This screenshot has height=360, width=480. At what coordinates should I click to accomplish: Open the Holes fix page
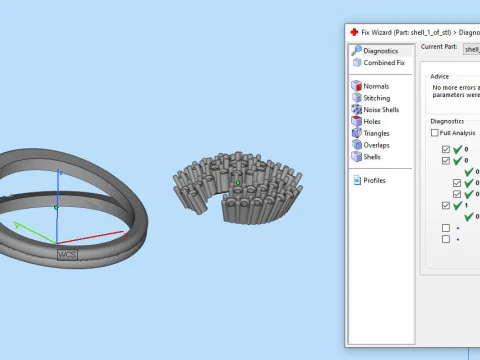point(372,122)
